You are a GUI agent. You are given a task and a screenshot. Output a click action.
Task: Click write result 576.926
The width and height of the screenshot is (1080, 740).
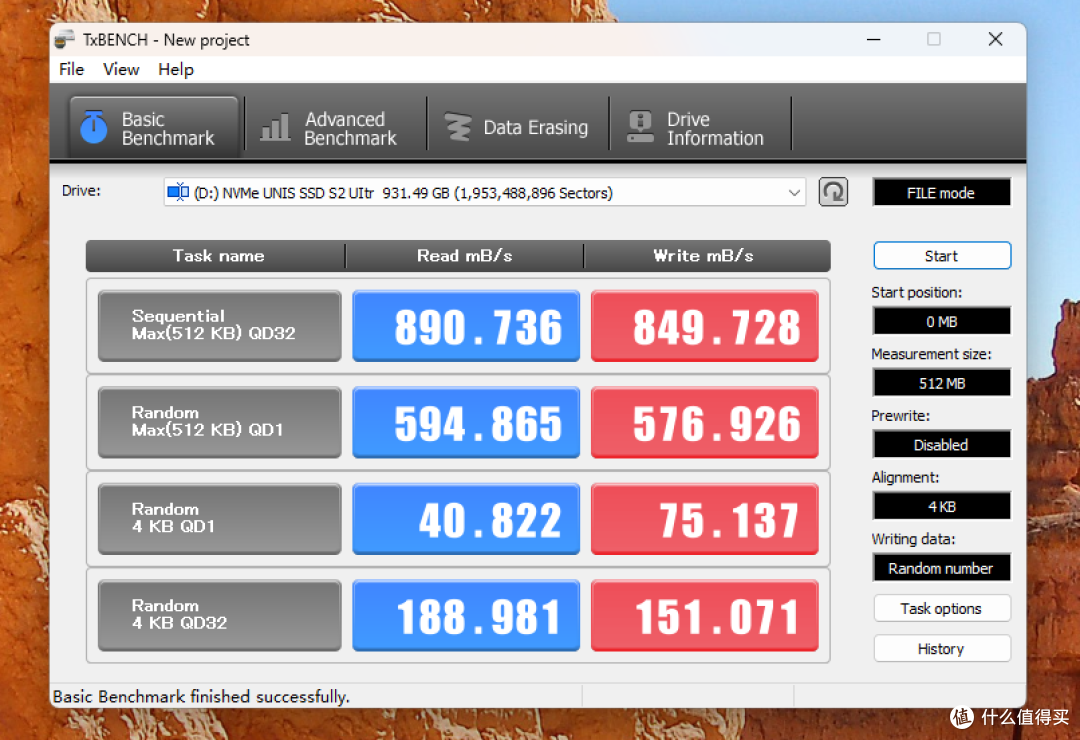[x=705, y=422]
